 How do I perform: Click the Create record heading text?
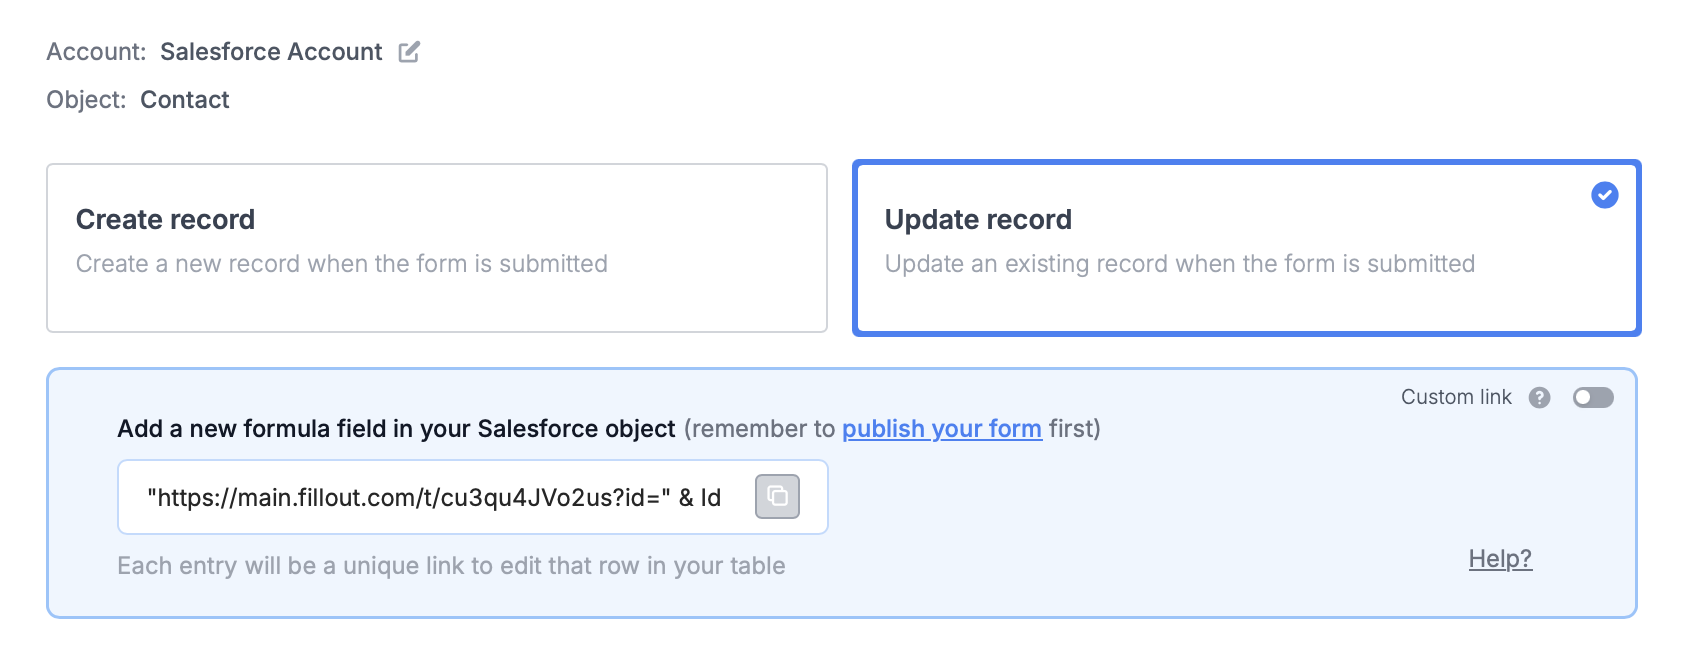pyautogui.click(x=165, y=220)
